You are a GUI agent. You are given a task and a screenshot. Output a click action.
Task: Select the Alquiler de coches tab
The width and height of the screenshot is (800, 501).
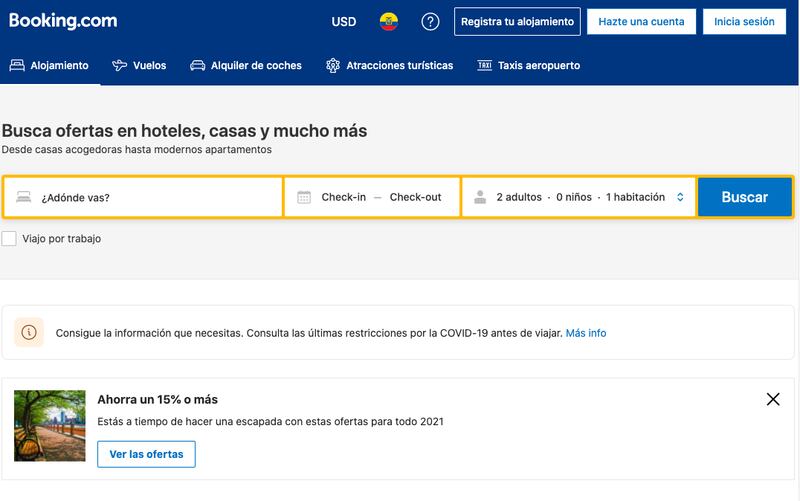[x=246, y=65]
